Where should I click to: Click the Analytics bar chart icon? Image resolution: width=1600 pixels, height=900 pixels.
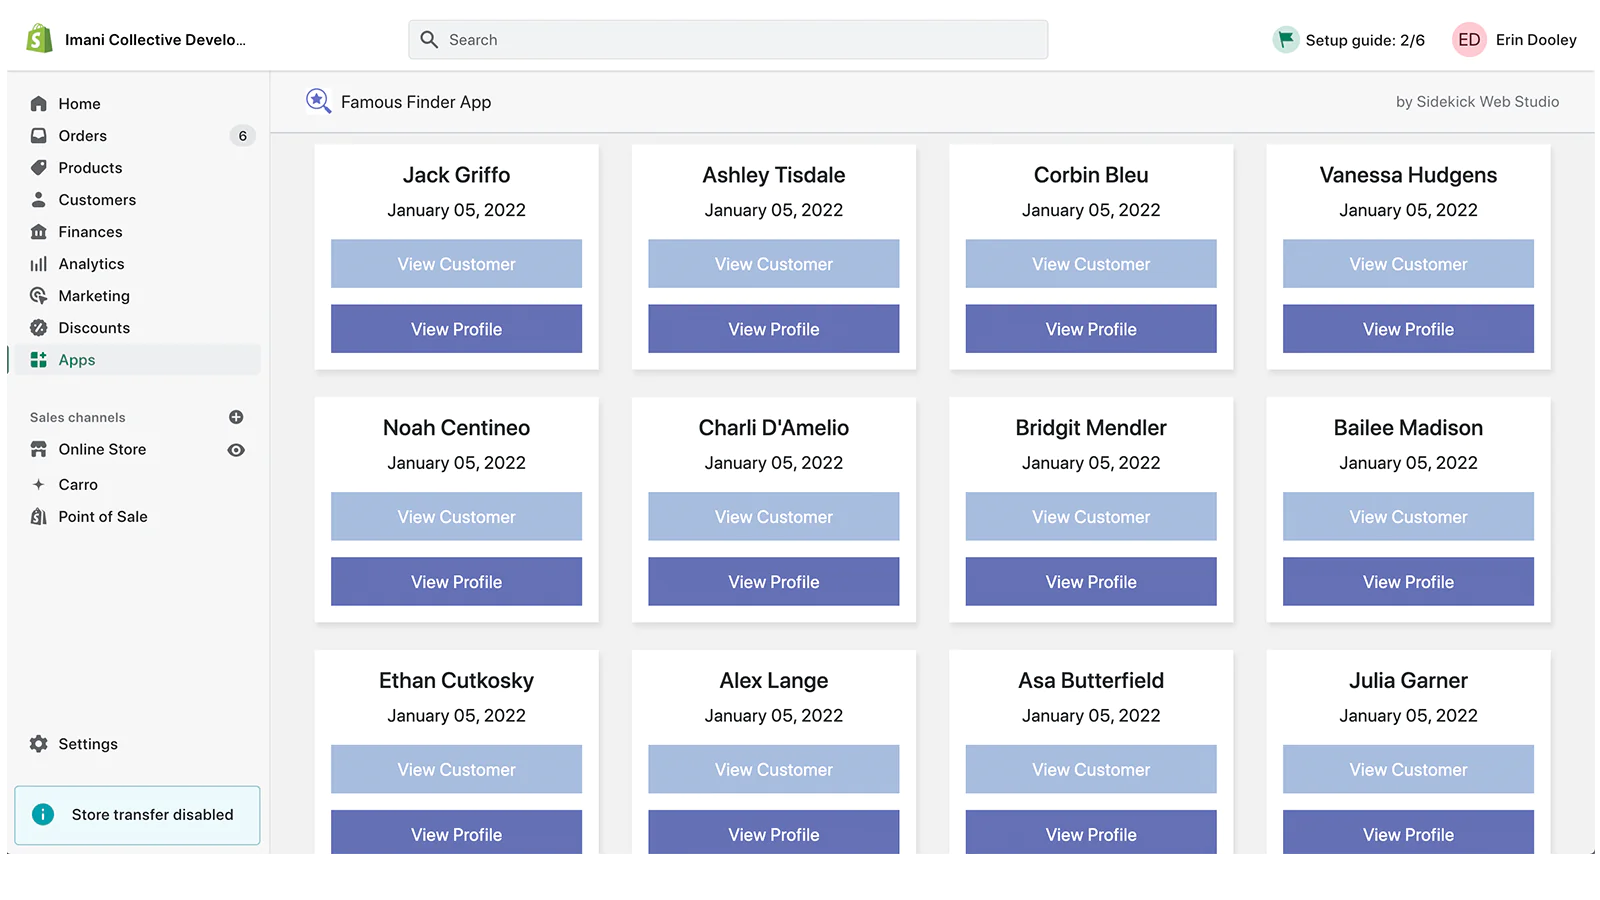[x=39, y=264]
